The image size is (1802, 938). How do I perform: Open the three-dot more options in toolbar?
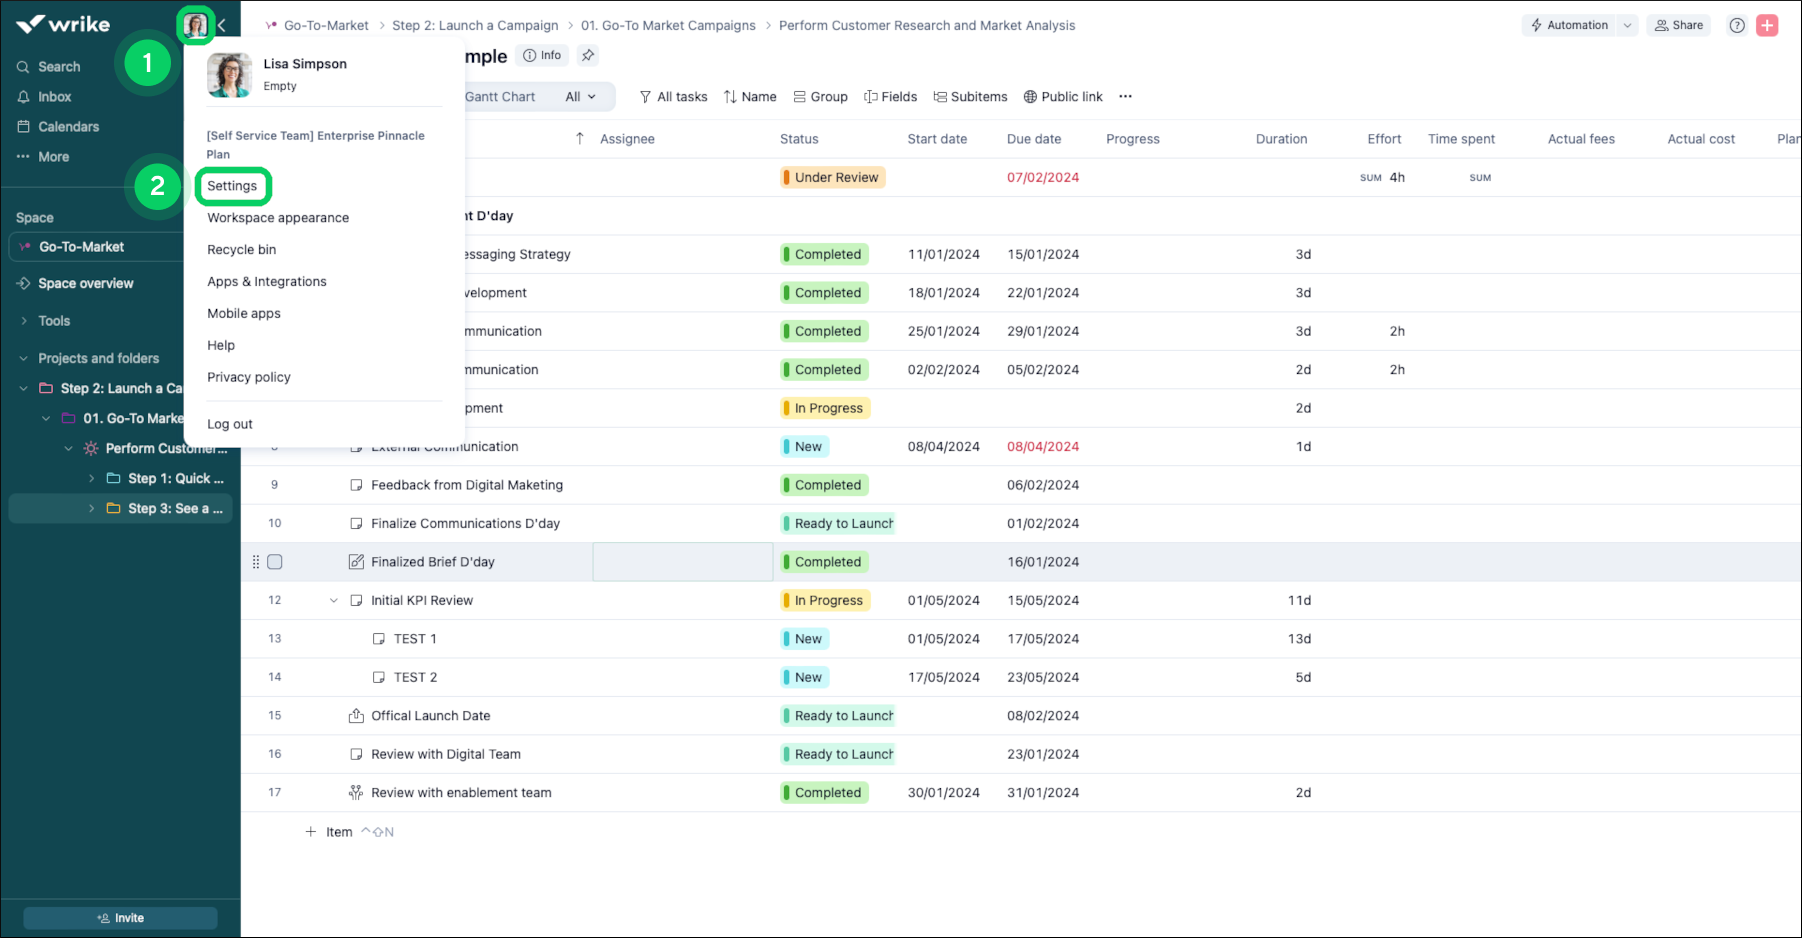coord(1125,97)
